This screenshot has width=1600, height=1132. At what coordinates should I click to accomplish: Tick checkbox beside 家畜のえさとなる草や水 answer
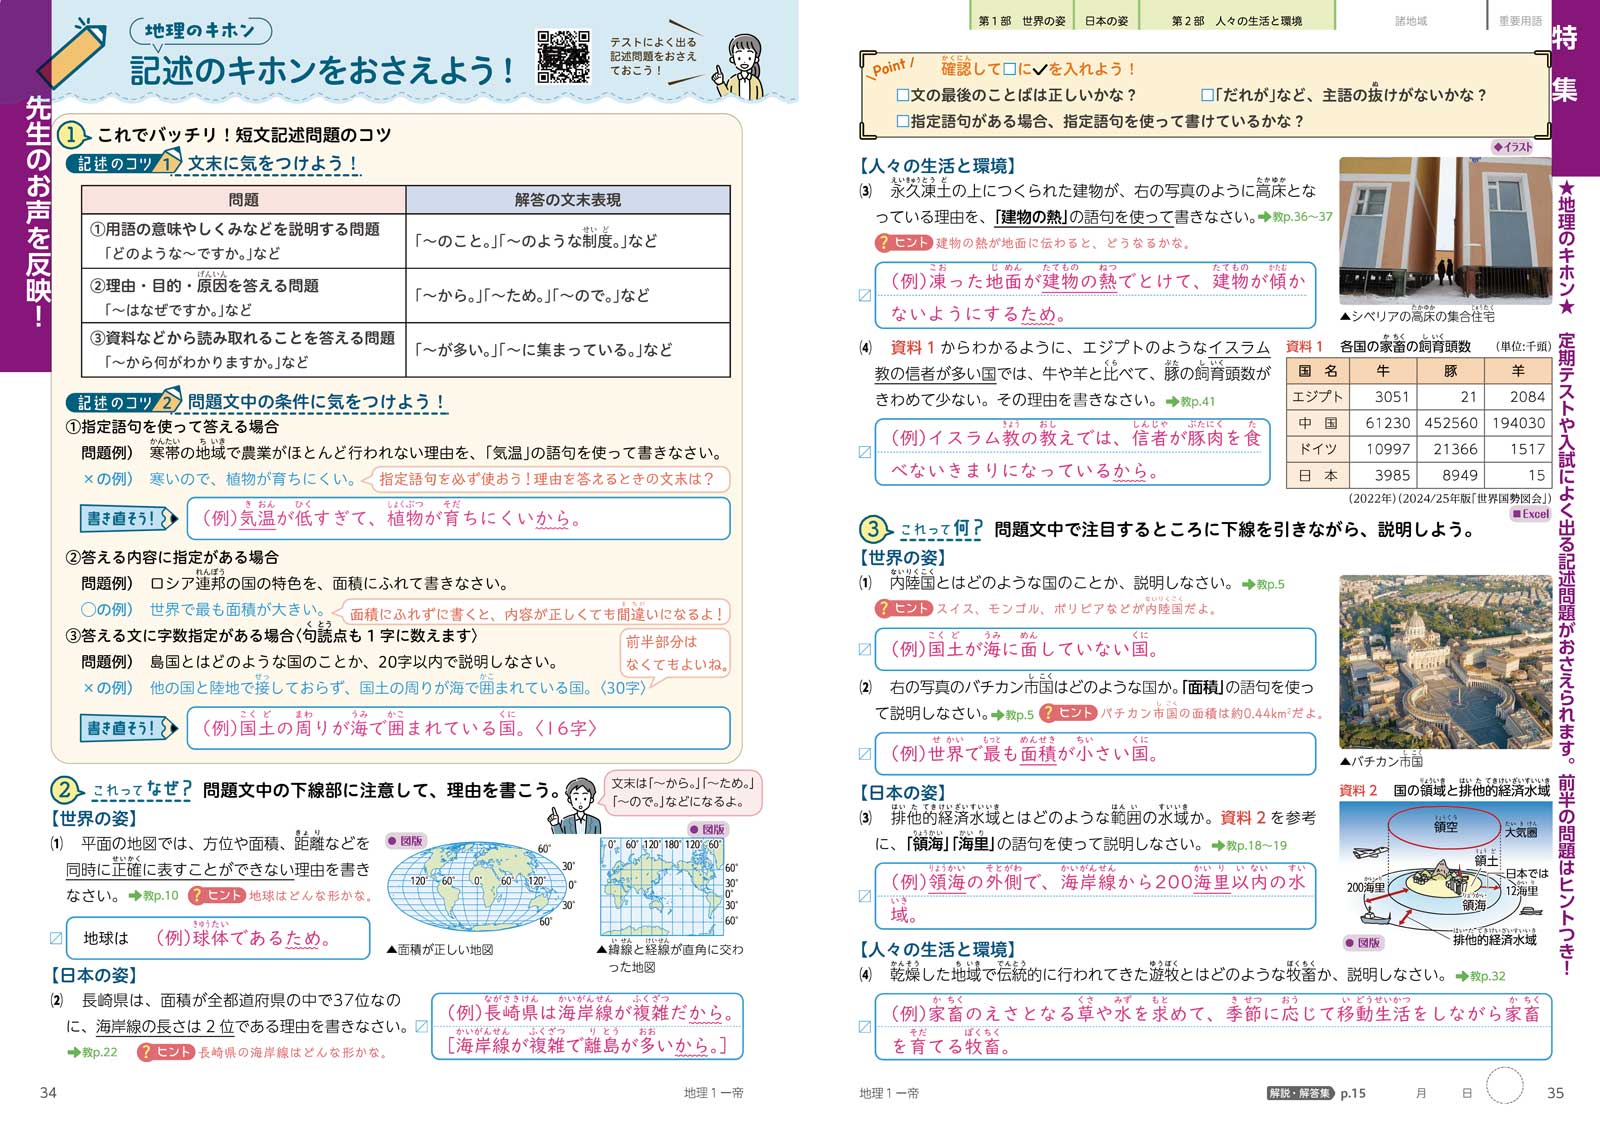pos(865,1027)
